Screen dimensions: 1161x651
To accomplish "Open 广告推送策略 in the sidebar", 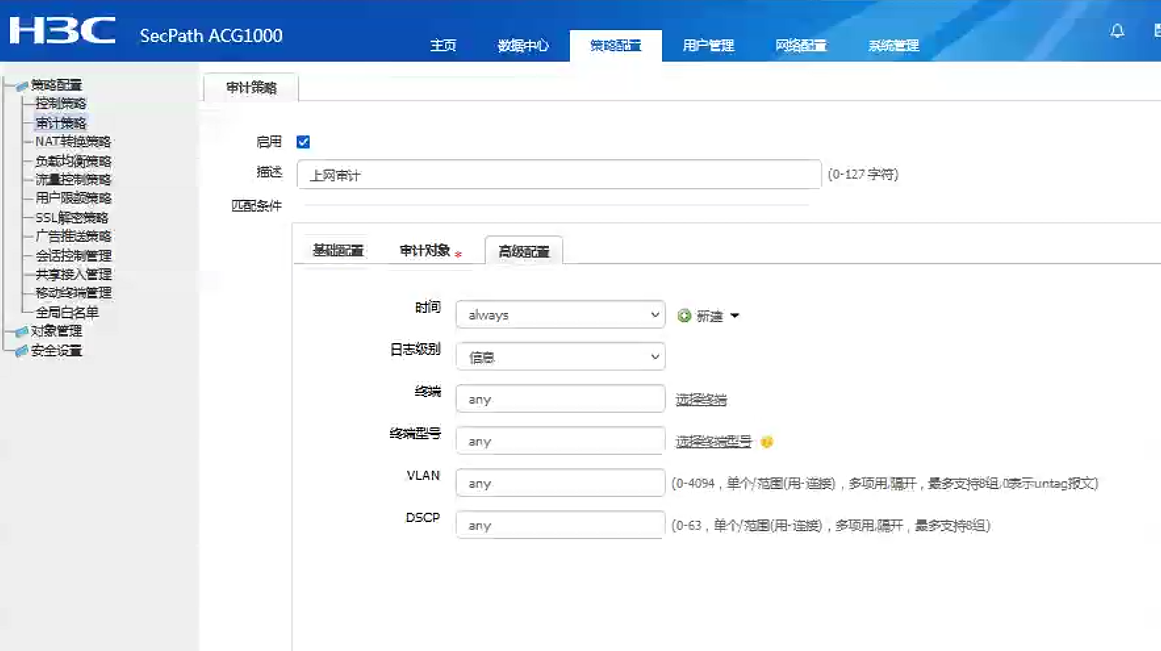I will click(x=73, y=236).
